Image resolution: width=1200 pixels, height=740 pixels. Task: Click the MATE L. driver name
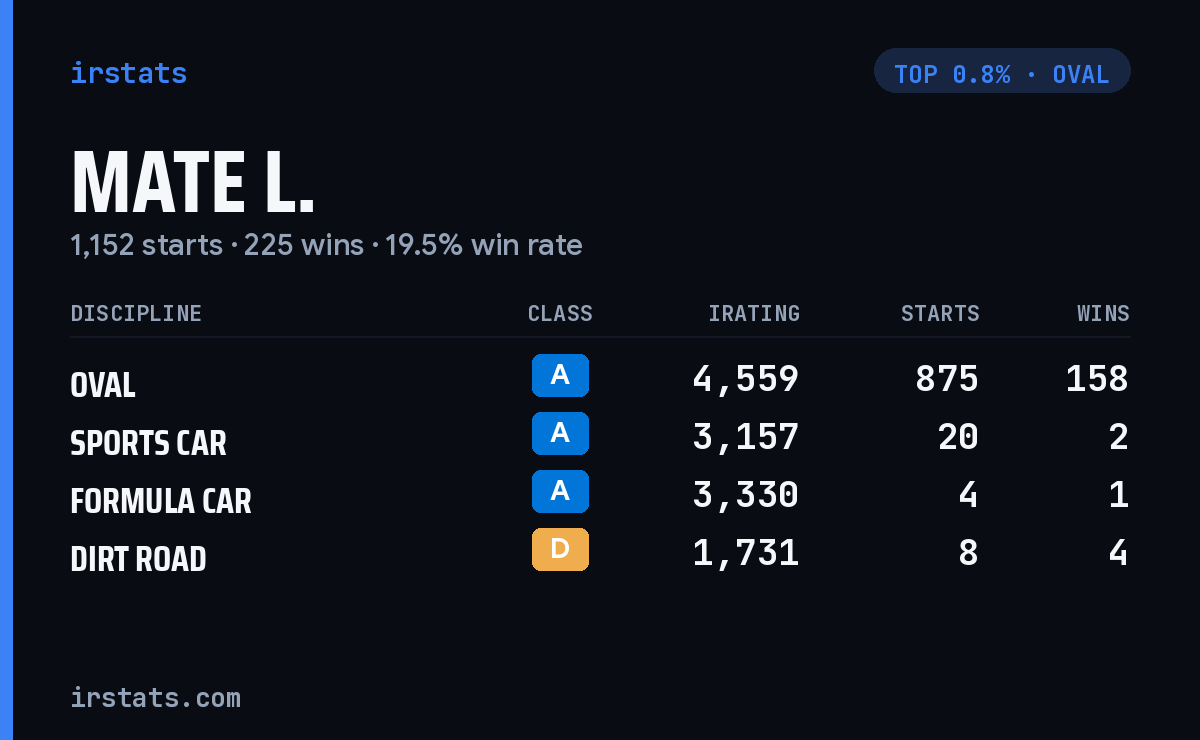click(x=193, y=183)
